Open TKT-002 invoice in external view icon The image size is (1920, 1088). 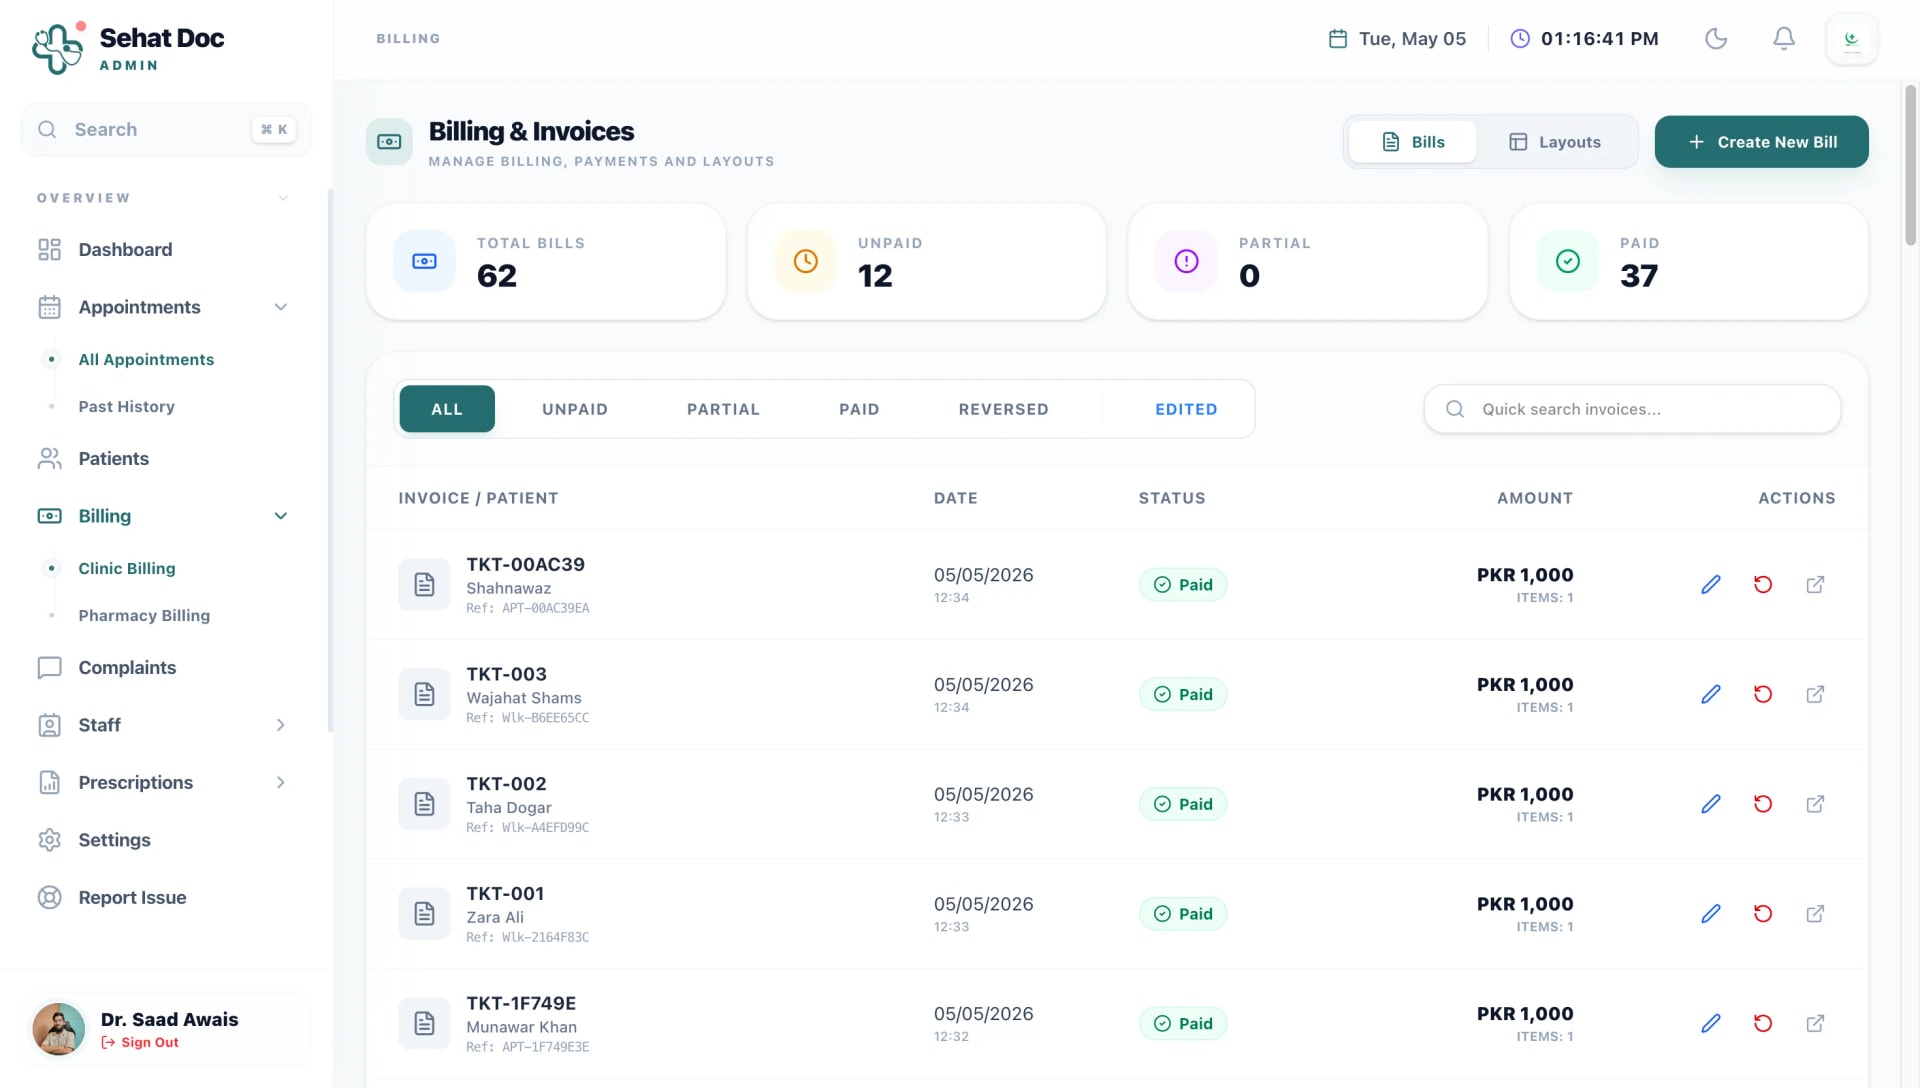click(1815, 804)
